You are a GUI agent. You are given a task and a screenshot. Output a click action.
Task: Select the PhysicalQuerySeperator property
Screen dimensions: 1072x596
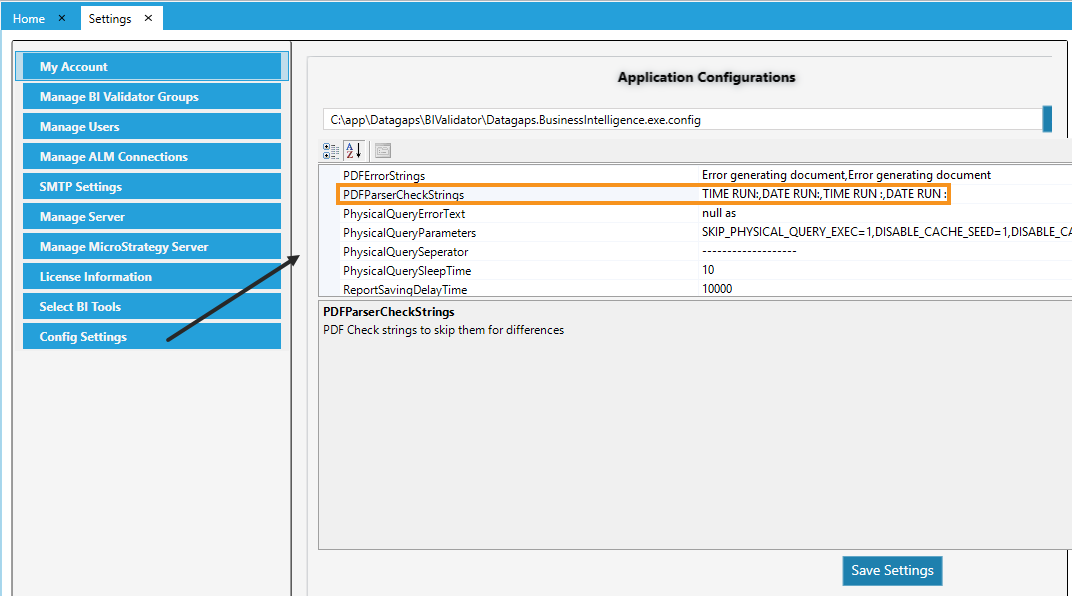[405, 252]
